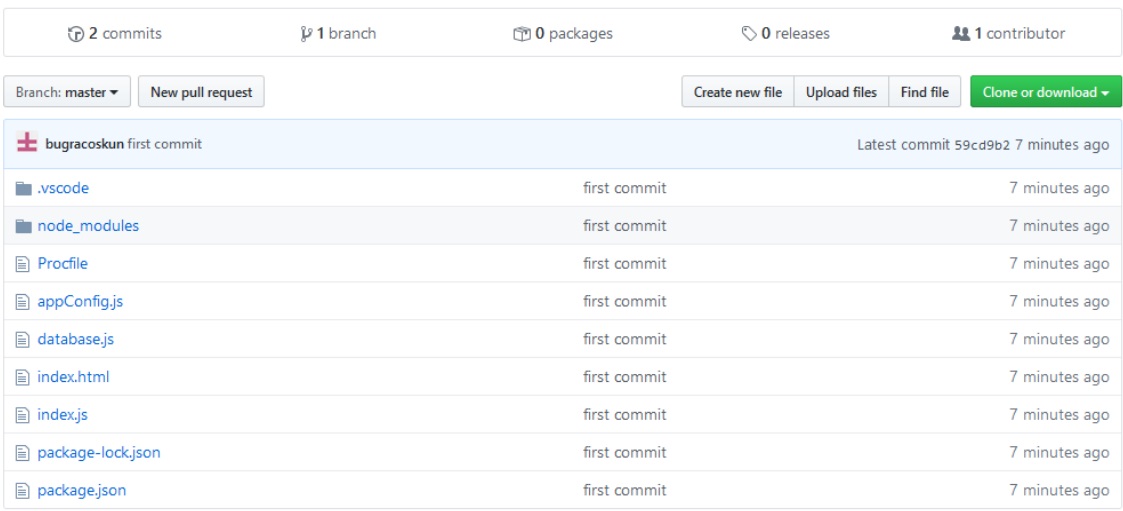Viewport: 1123px width, 511px height.
Task: Open the appConfig.js file link
Action: point(80,301)
